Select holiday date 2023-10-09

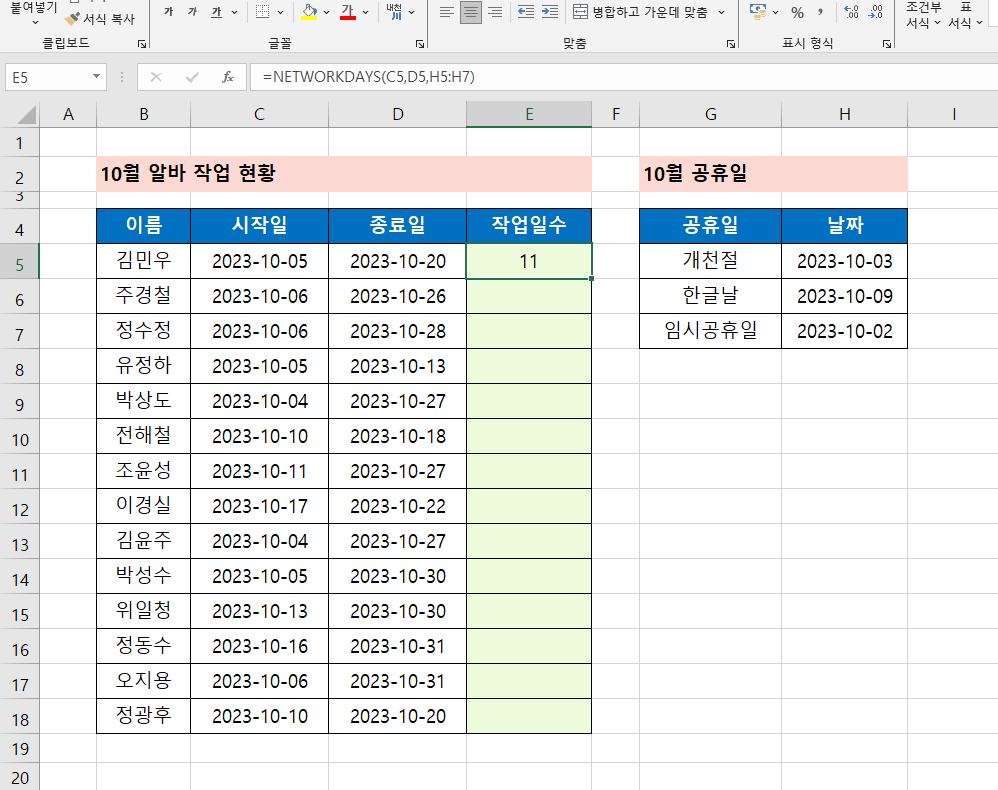(845, 296)
